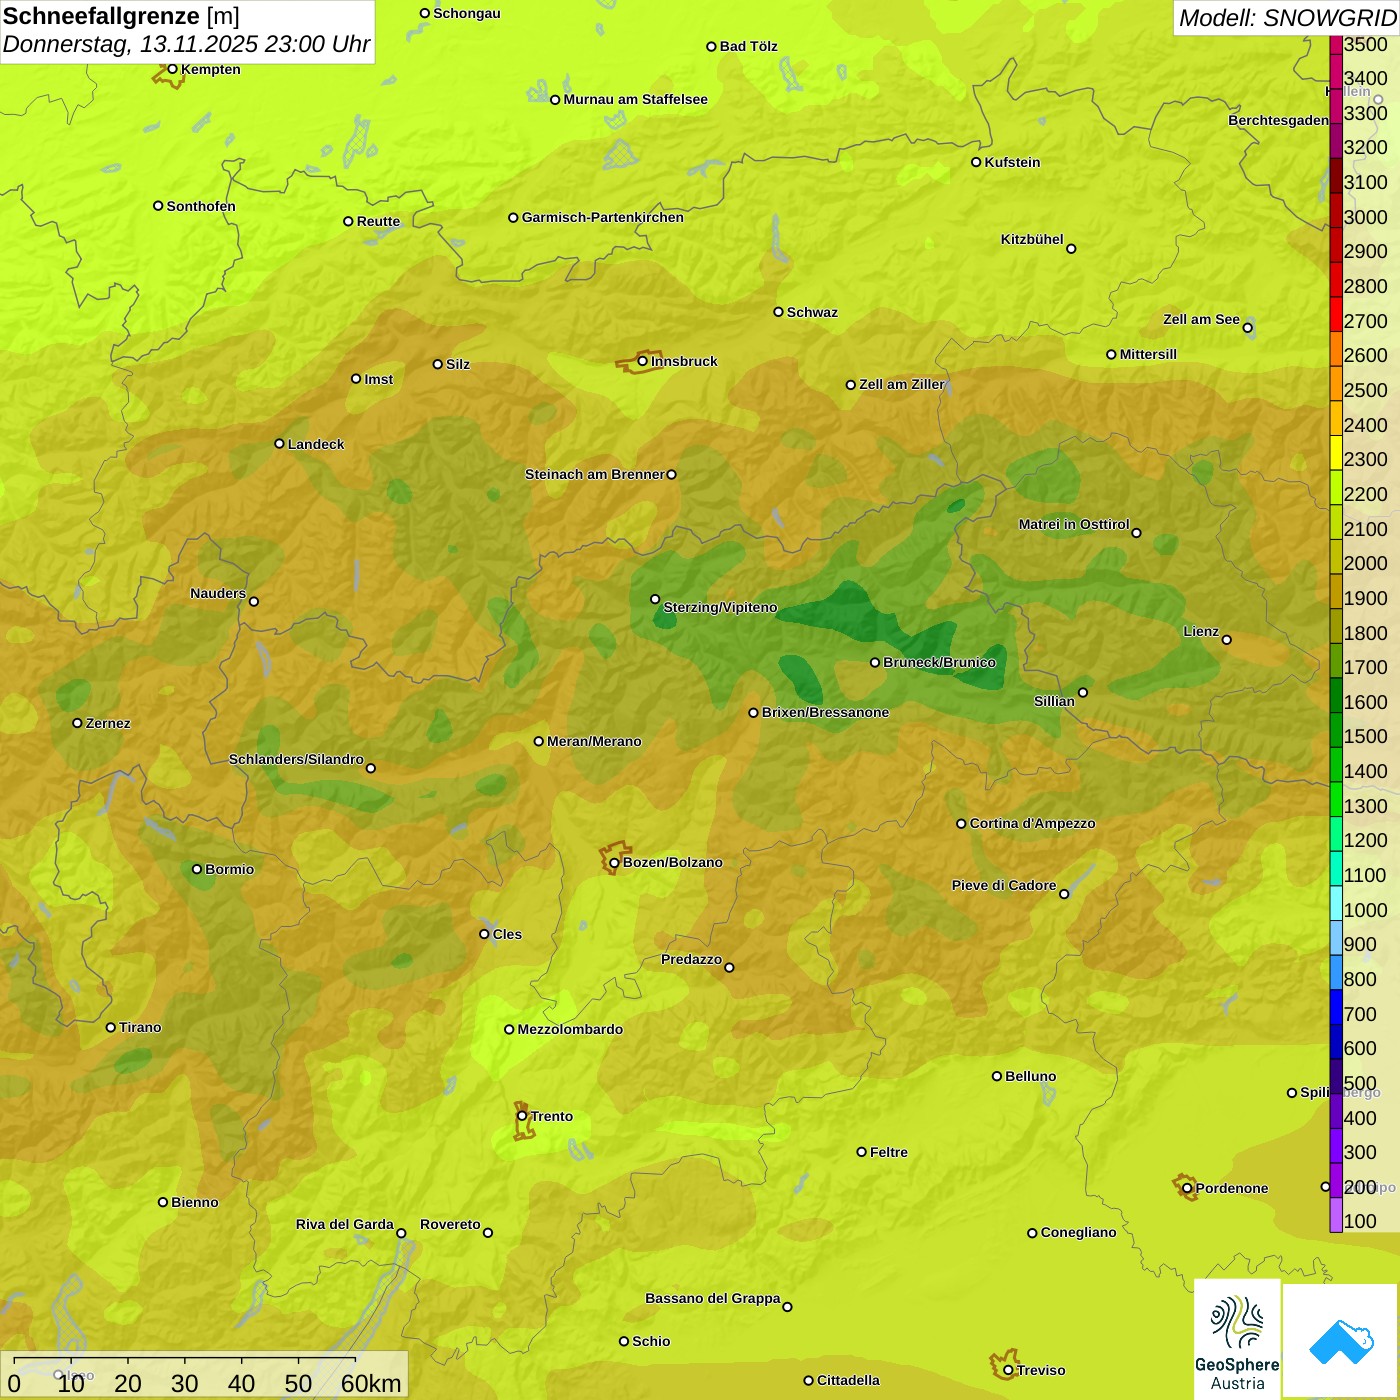This screenshot has width=1400, height=1400.
Task: Click the Schlanders/Silandro label
Action: click(296, 759)
